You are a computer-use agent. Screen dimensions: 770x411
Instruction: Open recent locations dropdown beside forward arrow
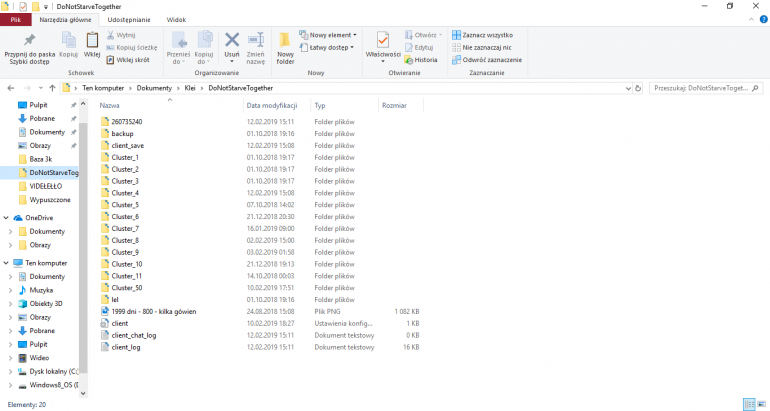coord(40,88)
